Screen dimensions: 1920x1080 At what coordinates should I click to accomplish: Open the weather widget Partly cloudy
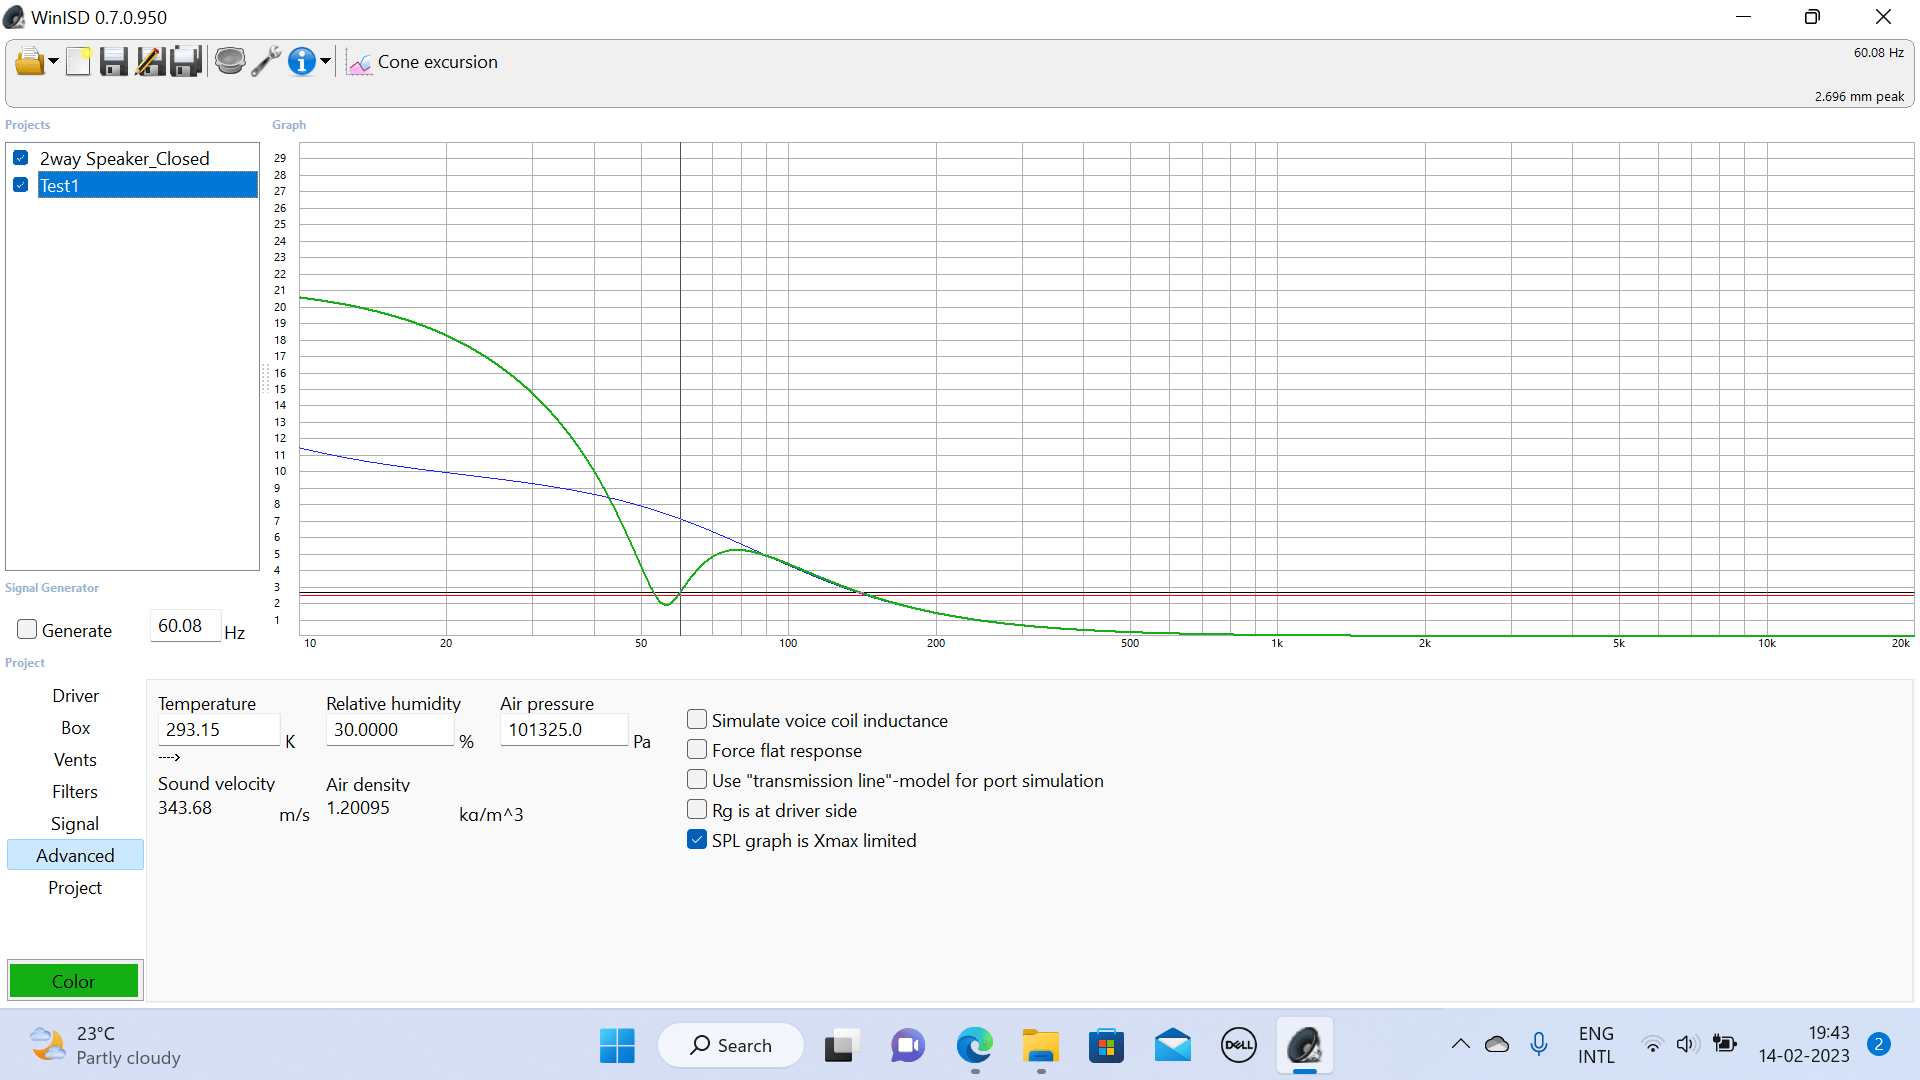tap(105, 1046)
